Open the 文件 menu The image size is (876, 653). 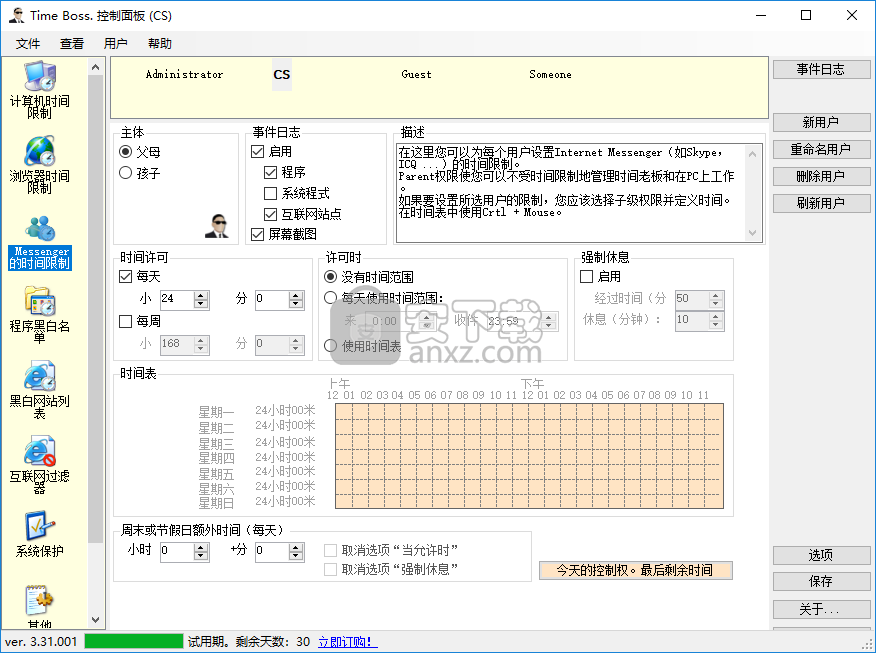click(28, 44)
